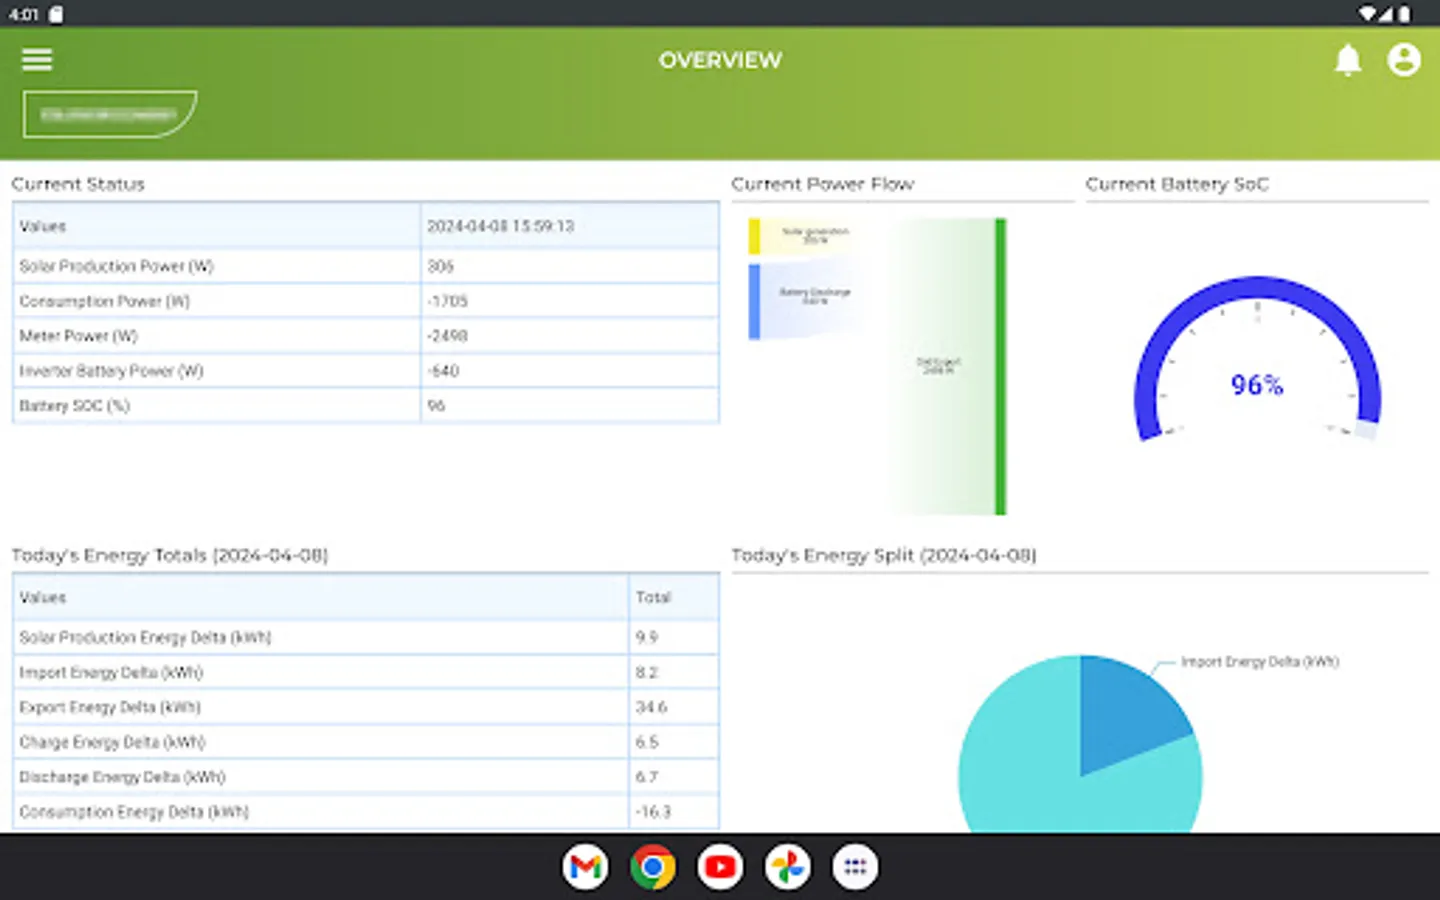Select the Battery SOC (%) table row
The width and height of the screenshot is (1440, 900).
[365, 405]
